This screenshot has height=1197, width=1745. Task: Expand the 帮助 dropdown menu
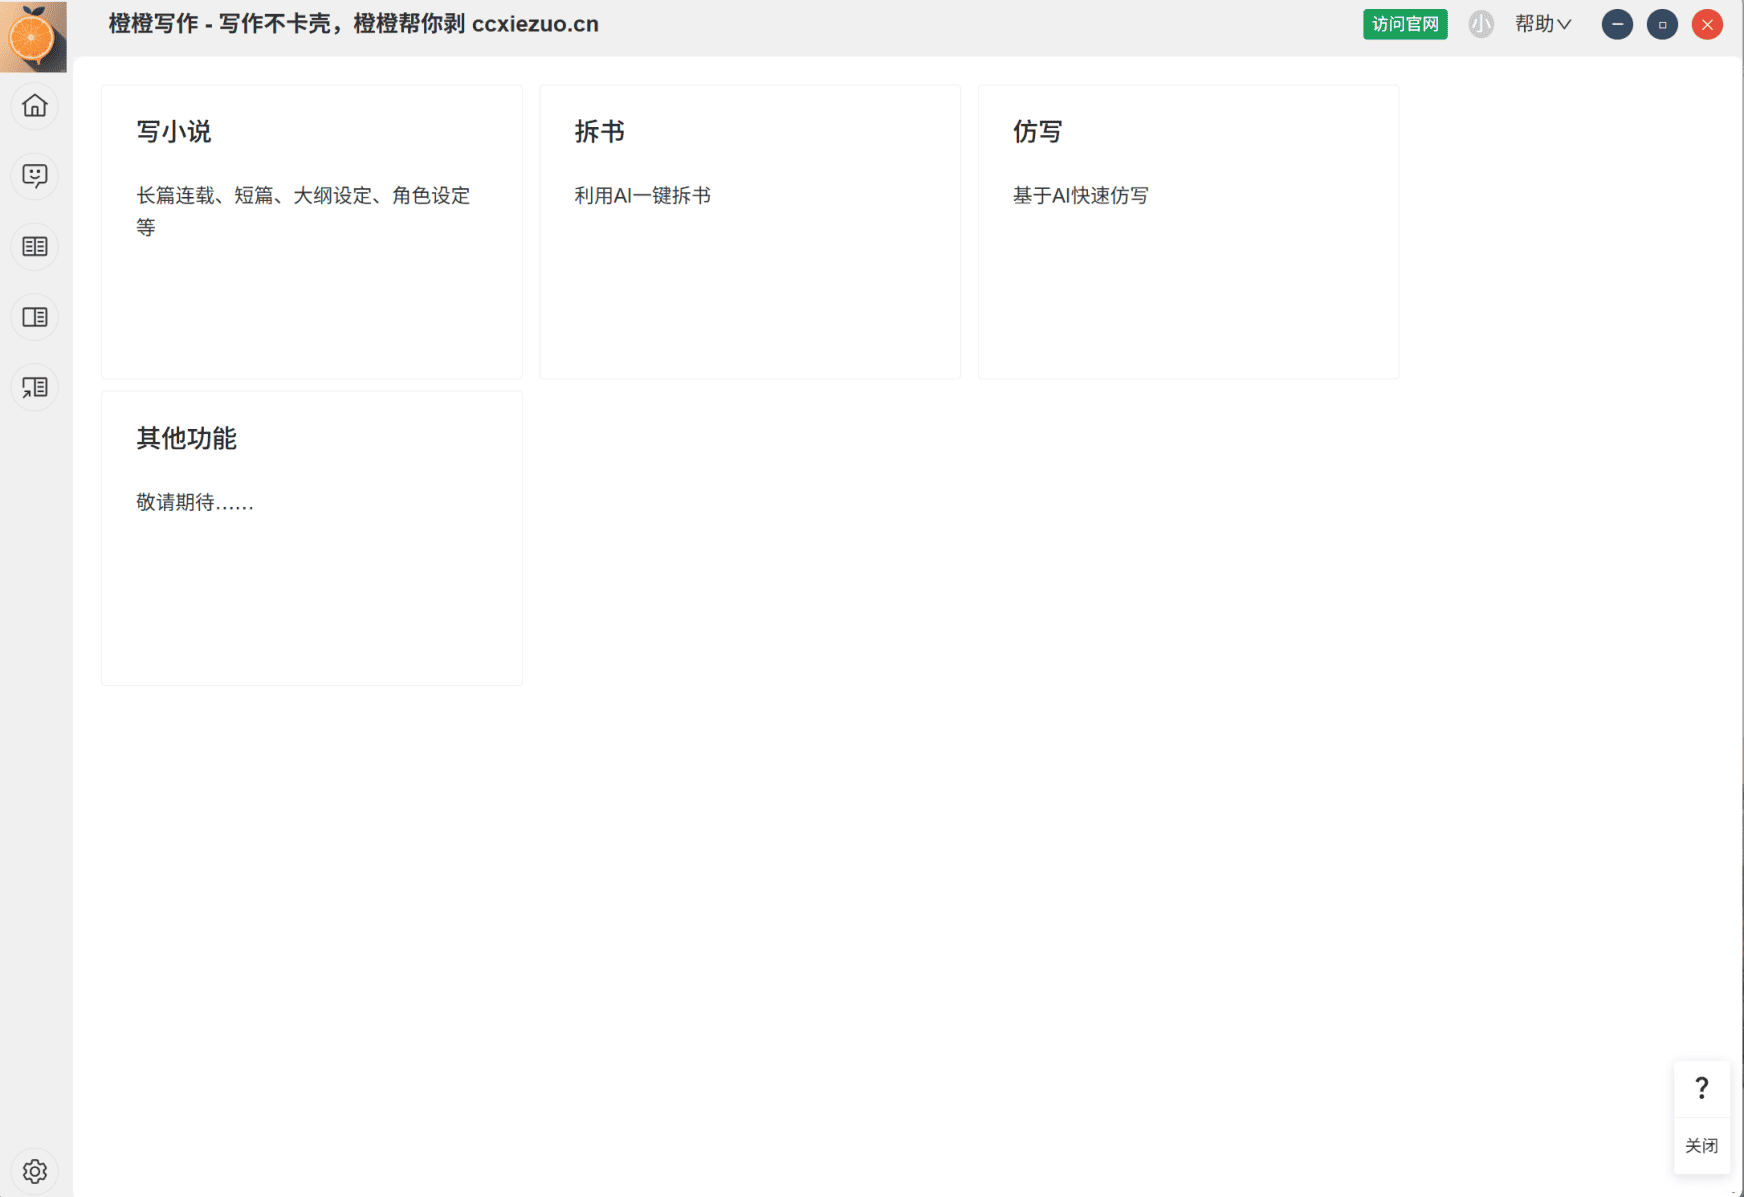pyautogui.click(x=1542, y=24)
